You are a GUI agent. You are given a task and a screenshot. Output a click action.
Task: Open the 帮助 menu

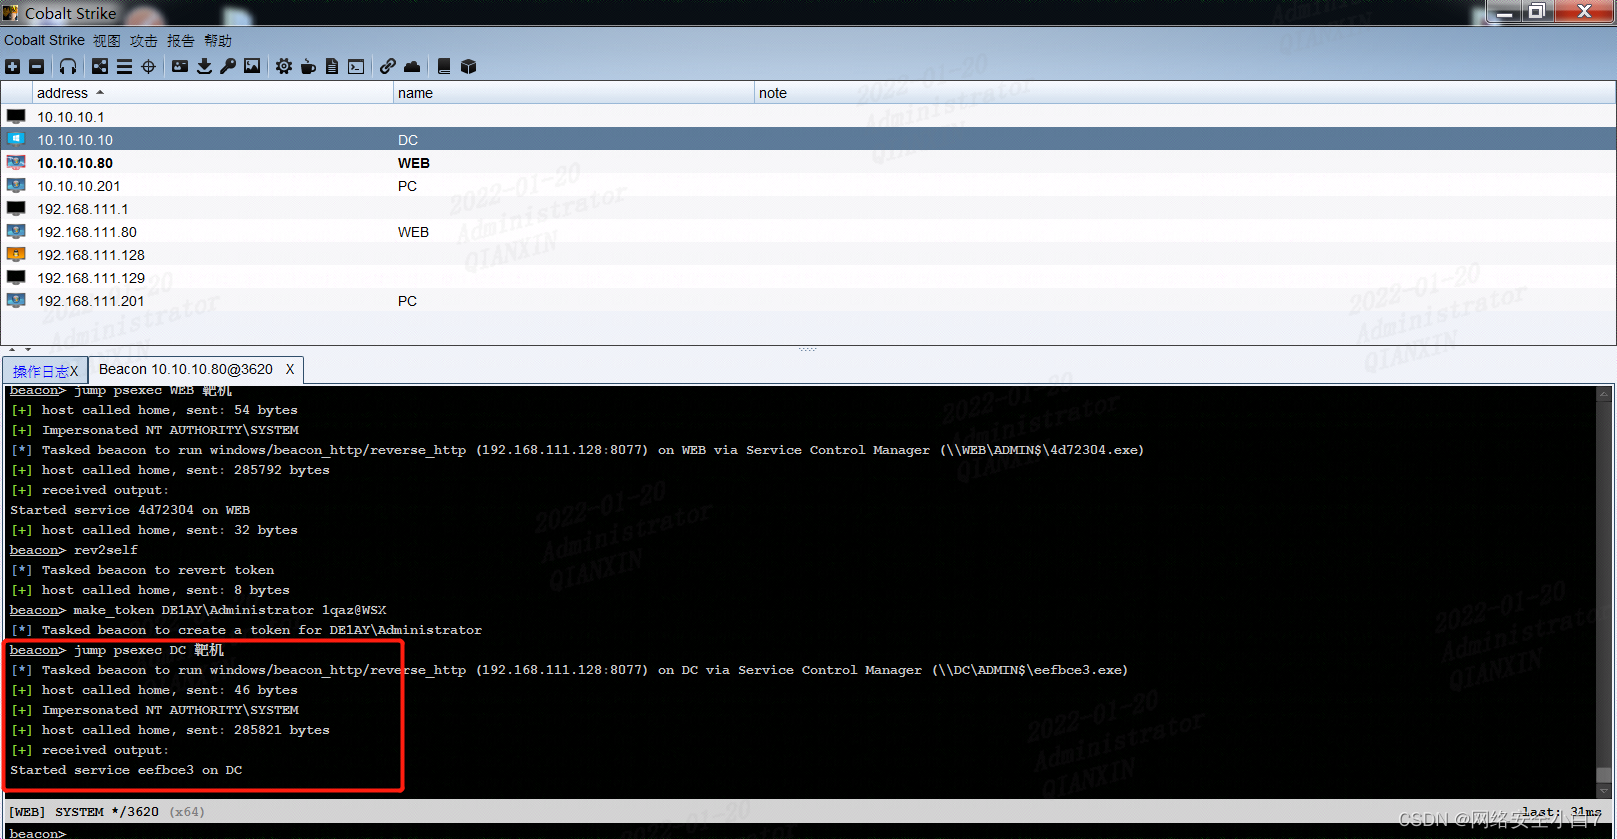(218, 41)
